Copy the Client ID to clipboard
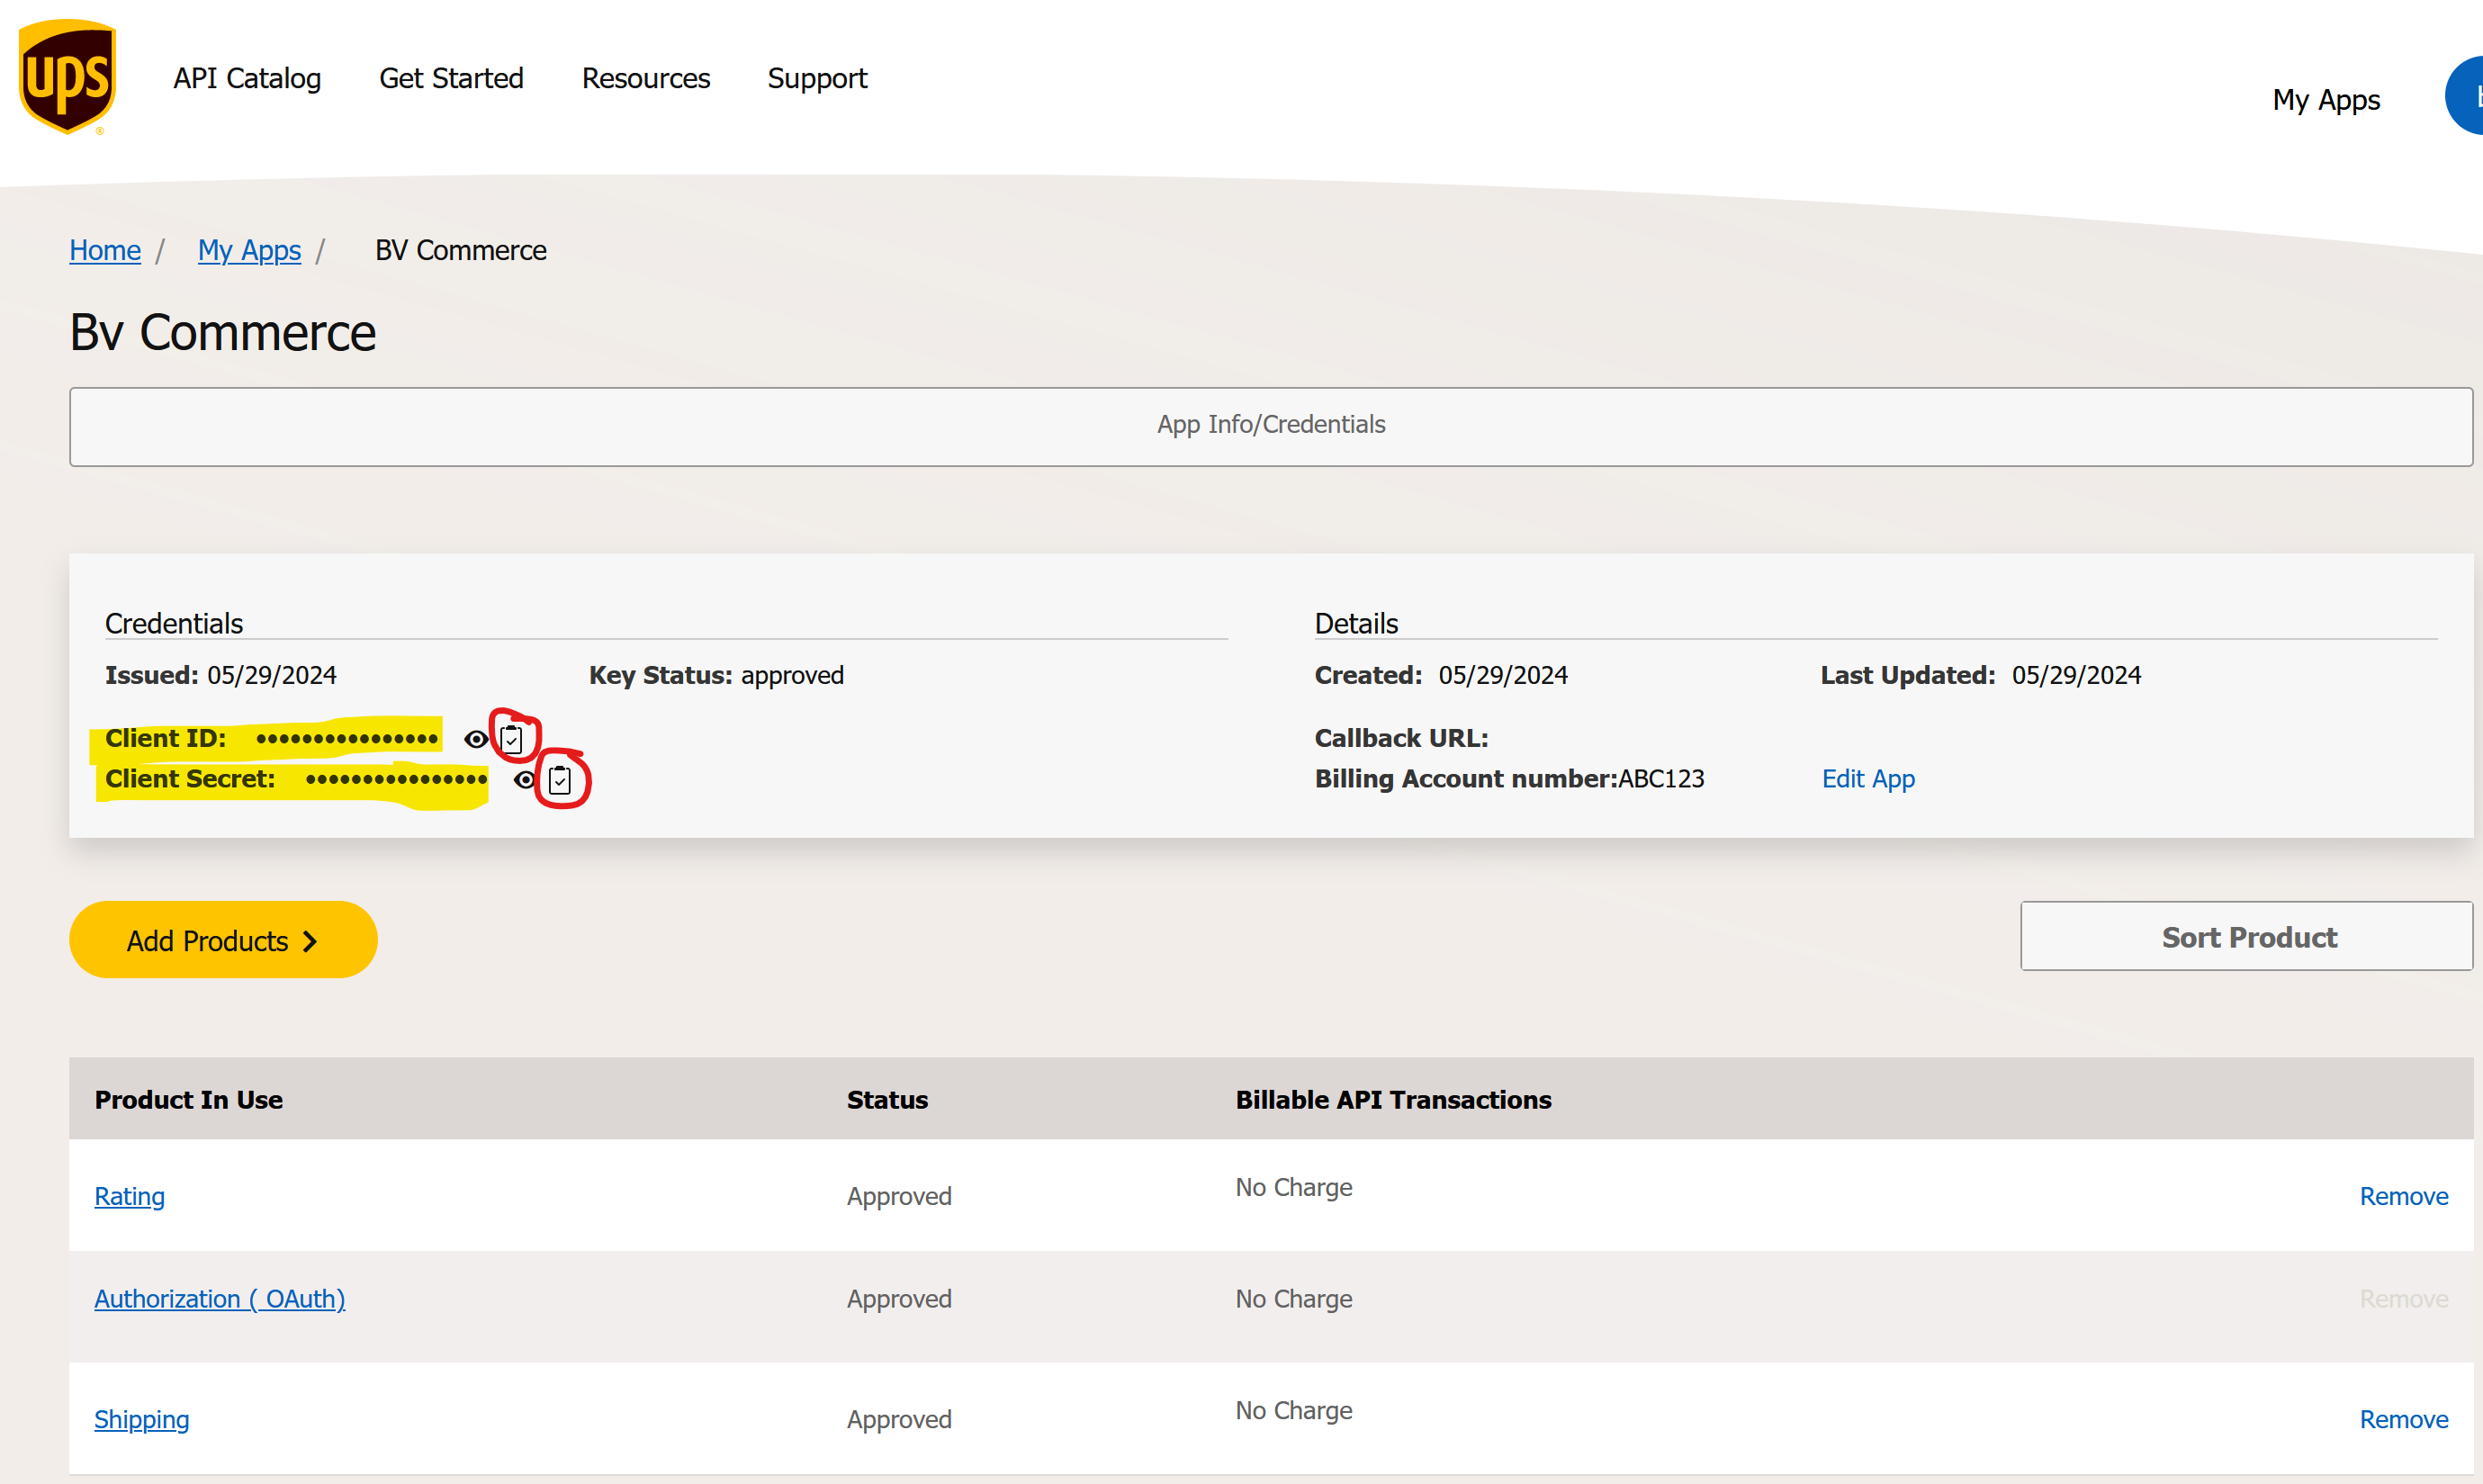Image resolution: width=2483 pixels, height=1484 pixels. point(511,739)
